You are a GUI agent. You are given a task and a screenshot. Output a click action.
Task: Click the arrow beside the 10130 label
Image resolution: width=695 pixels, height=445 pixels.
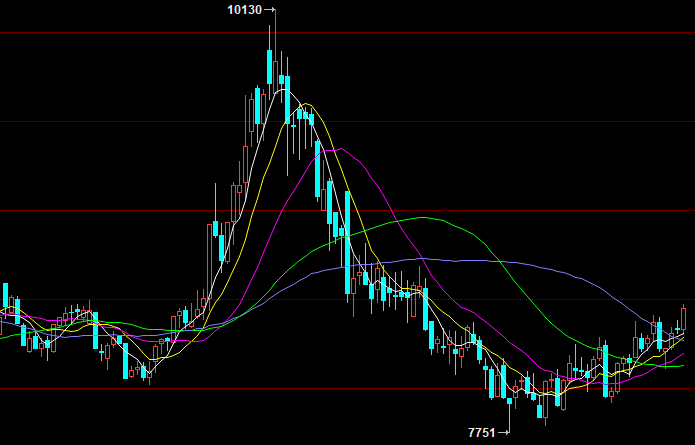tap(268, 9)
